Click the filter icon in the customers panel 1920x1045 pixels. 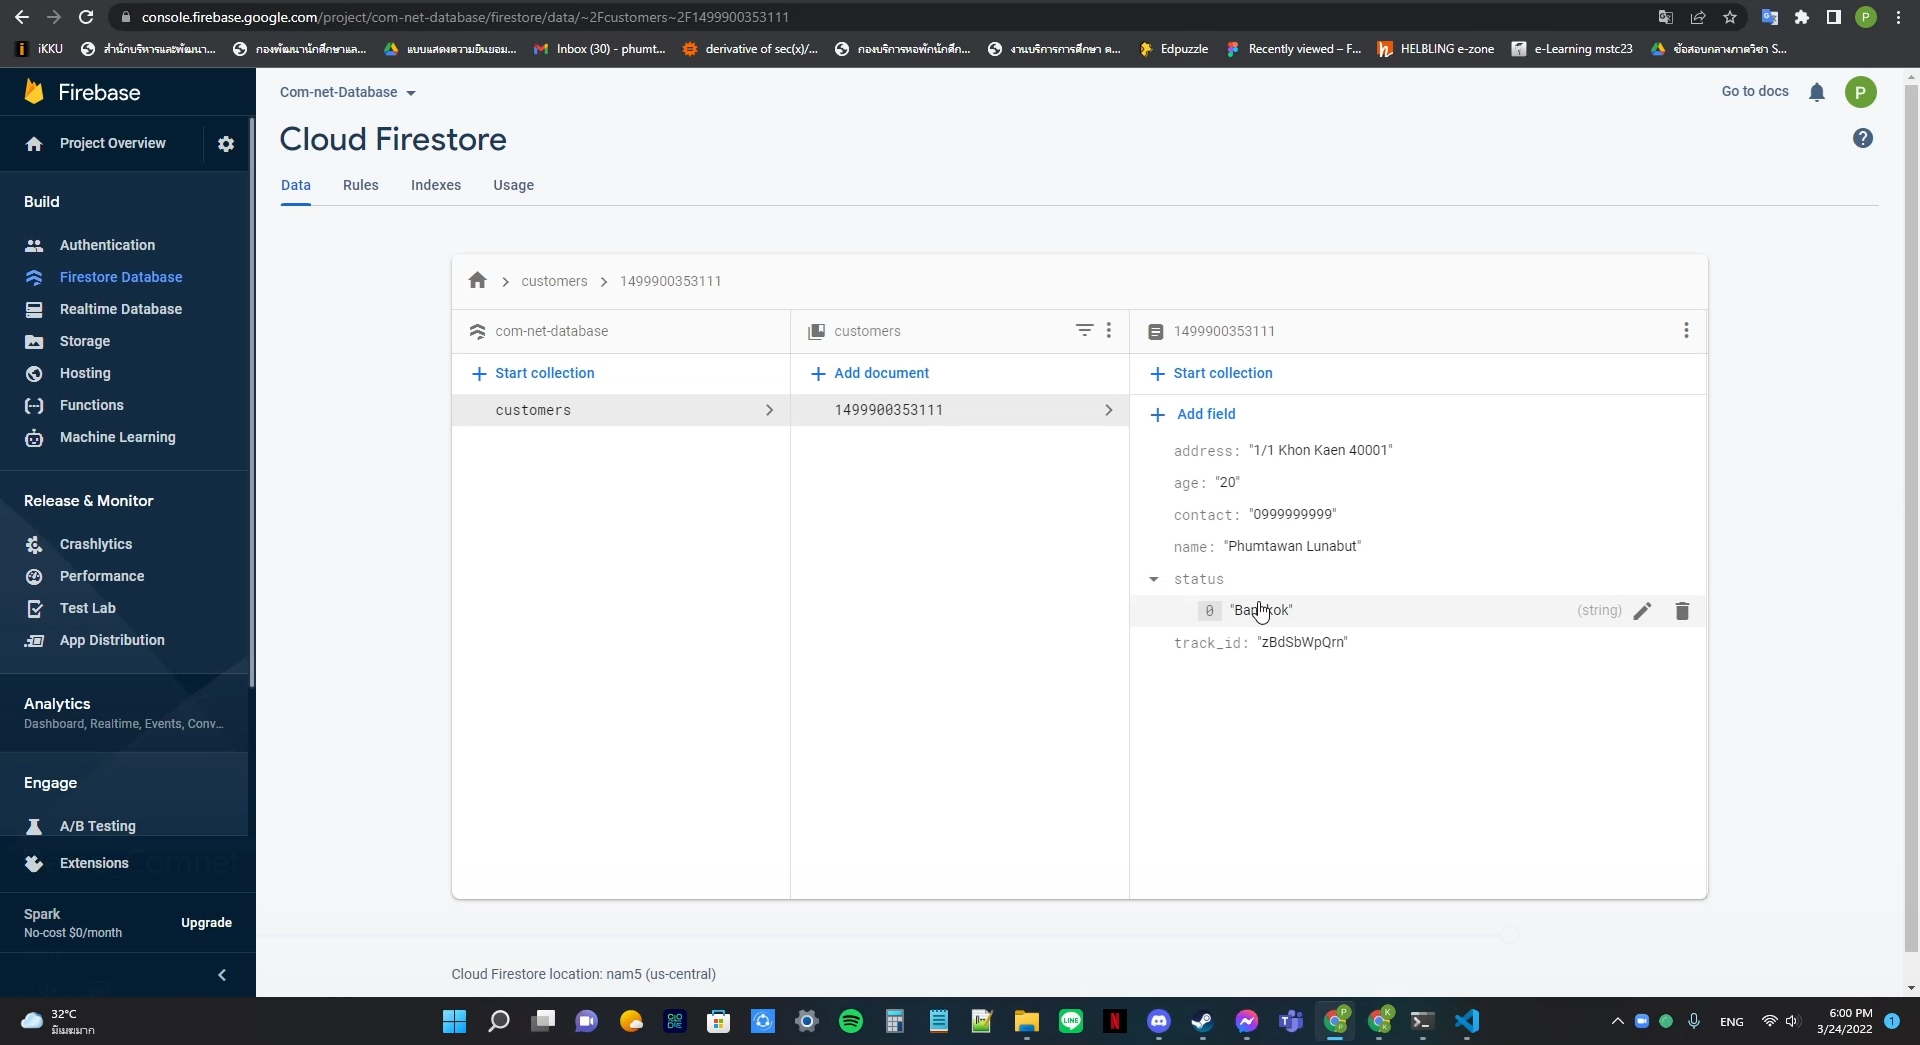tap(1084, 330)
